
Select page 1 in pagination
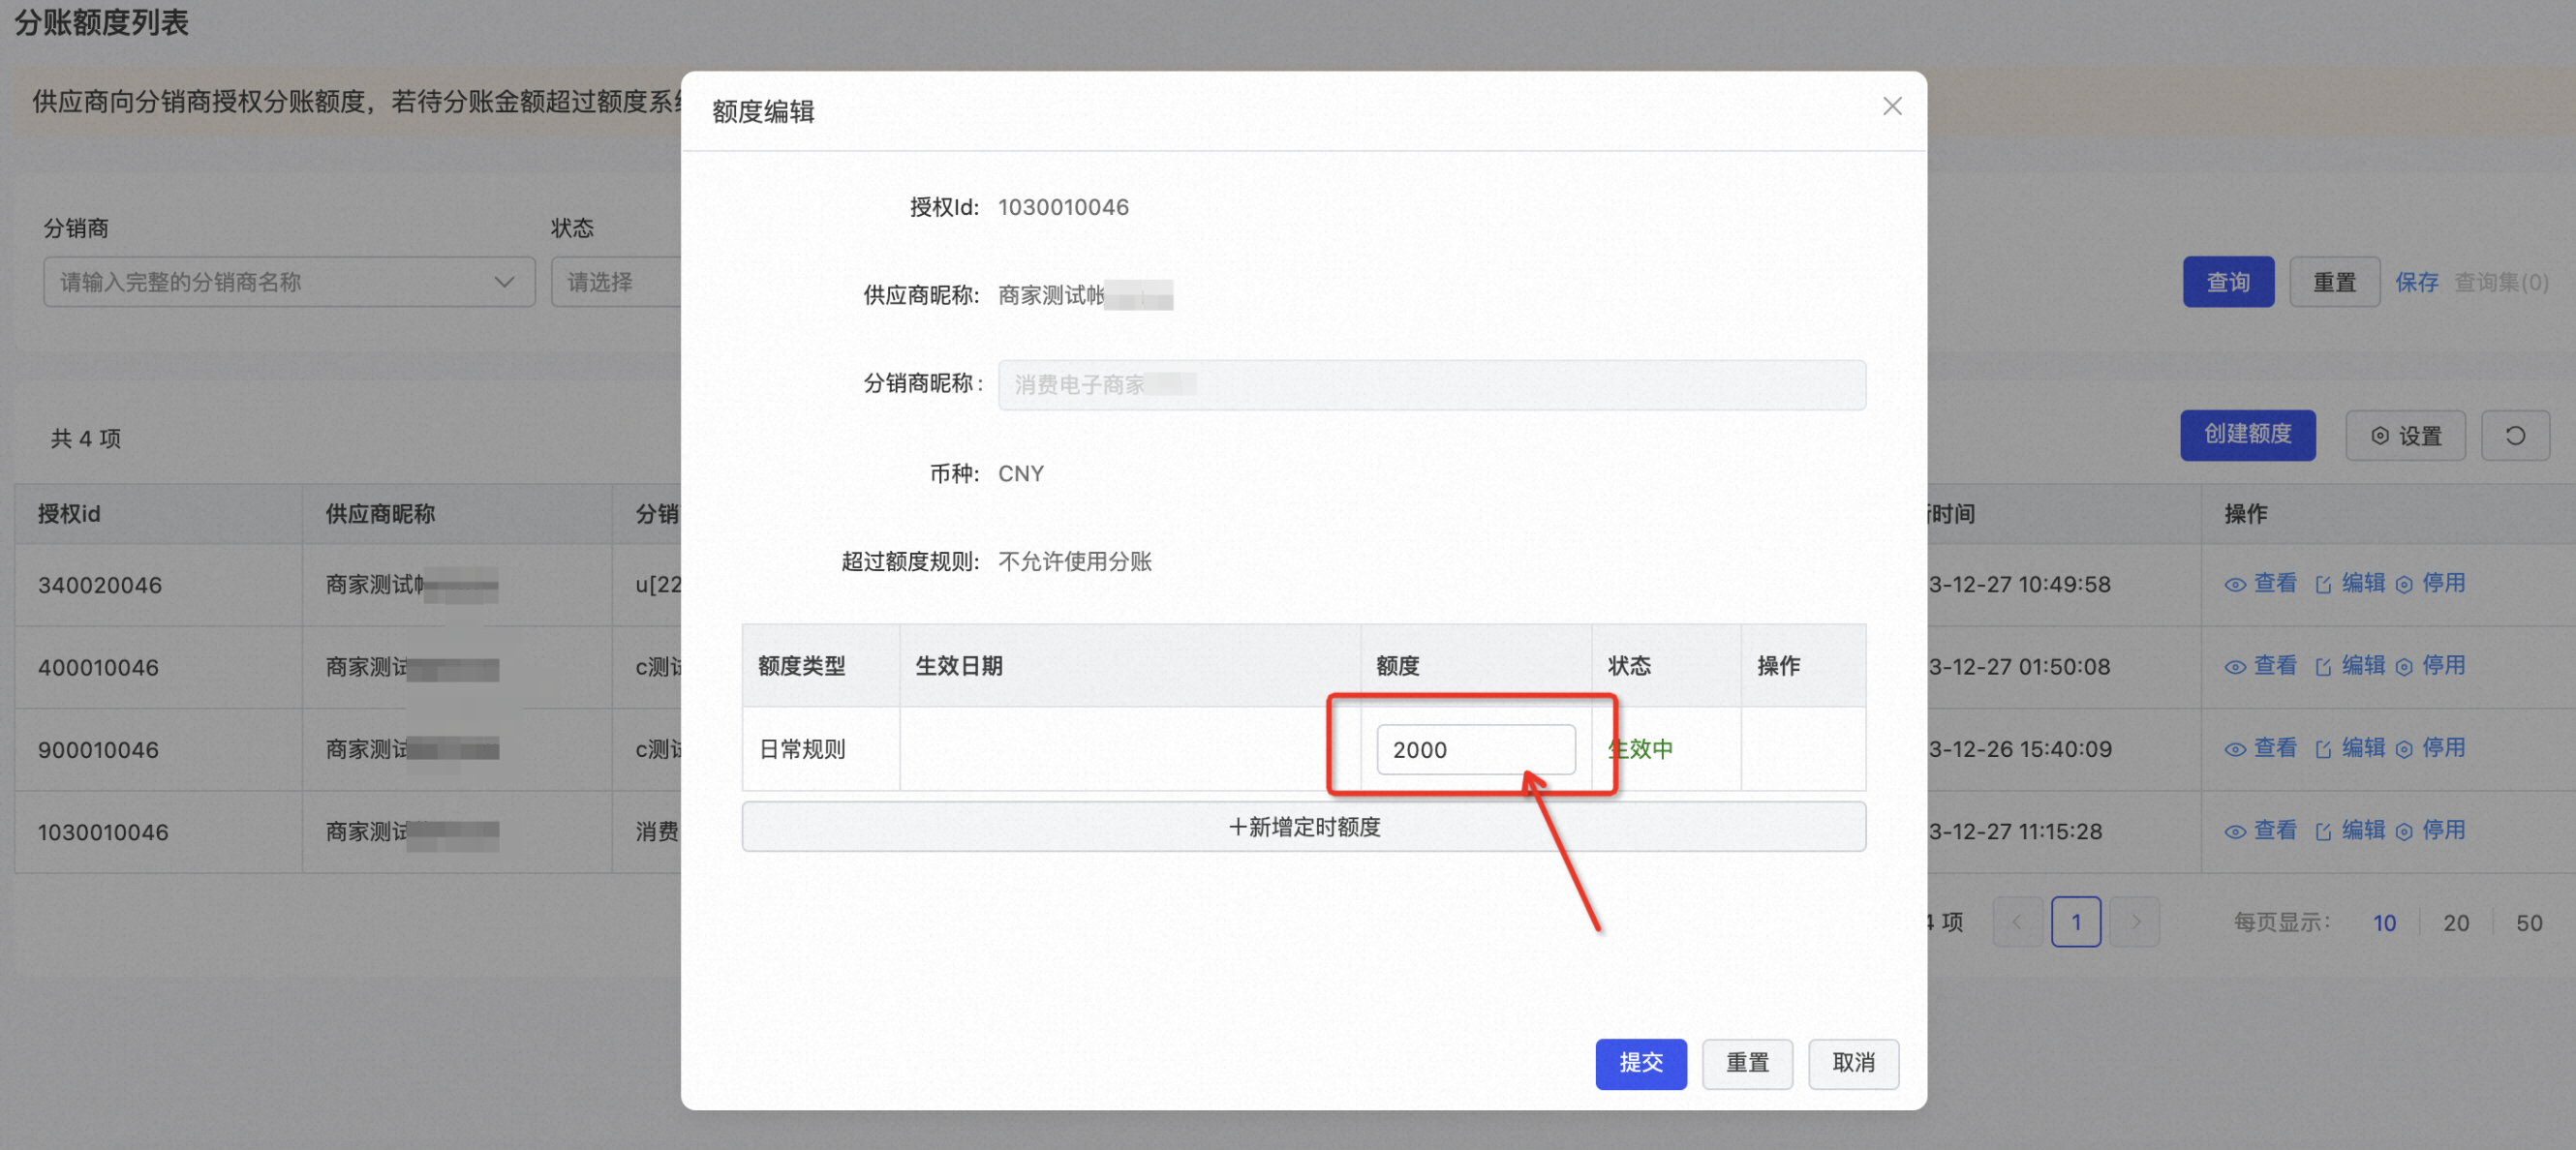click(x=2075, y=921)
